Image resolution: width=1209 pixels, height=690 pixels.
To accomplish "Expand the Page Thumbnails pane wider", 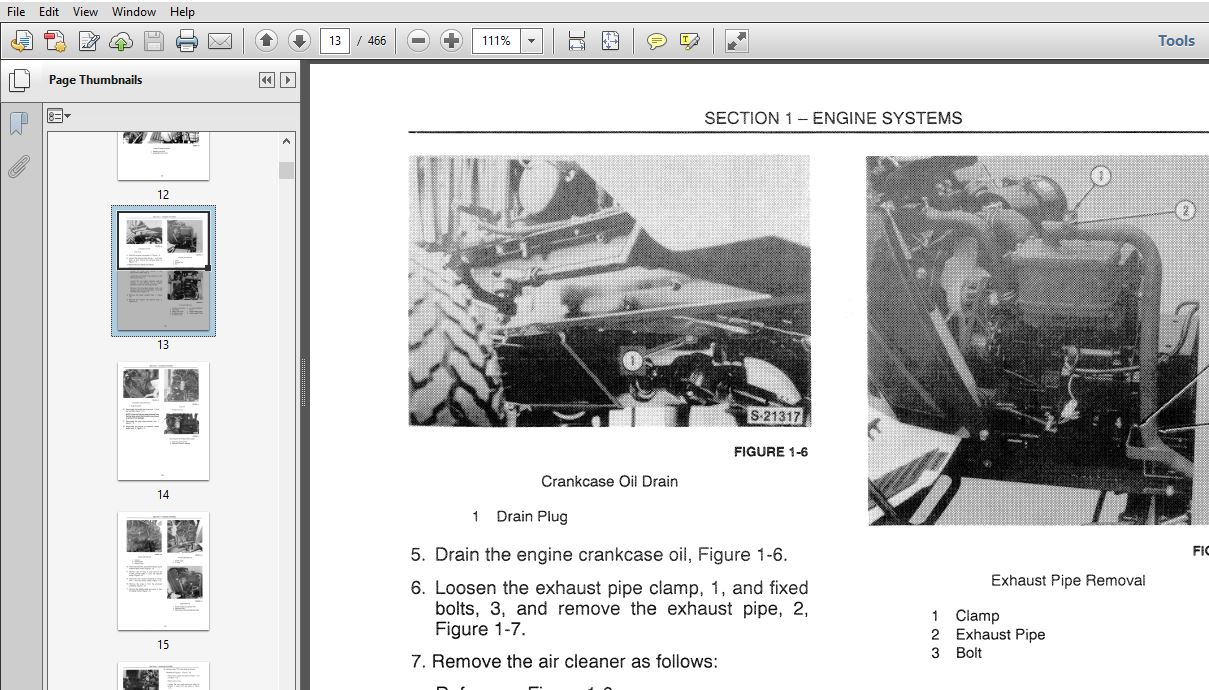I will click(x=288, y=80).
